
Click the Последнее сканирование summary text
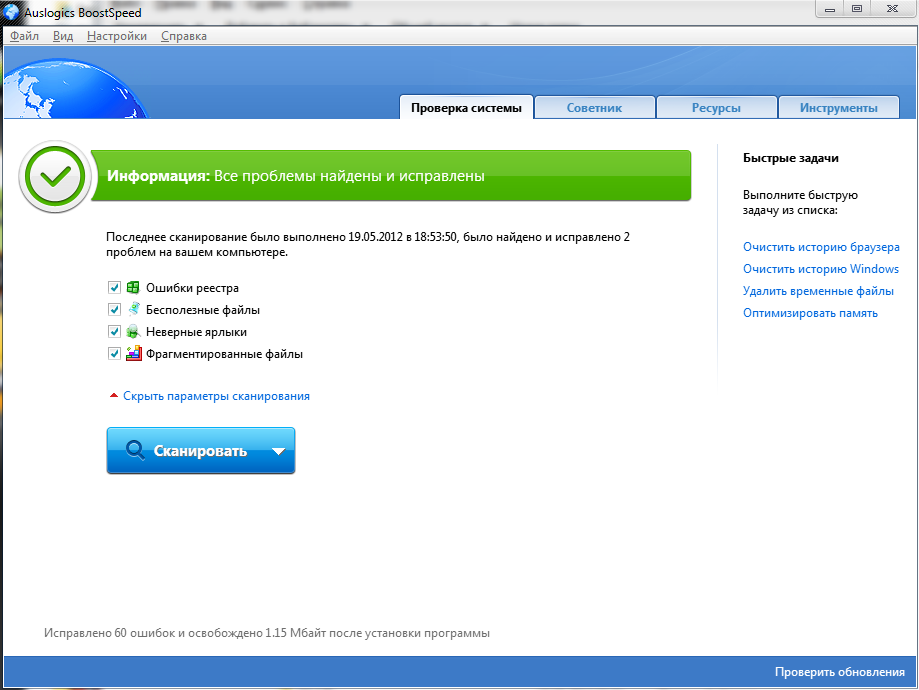point(368,244)
